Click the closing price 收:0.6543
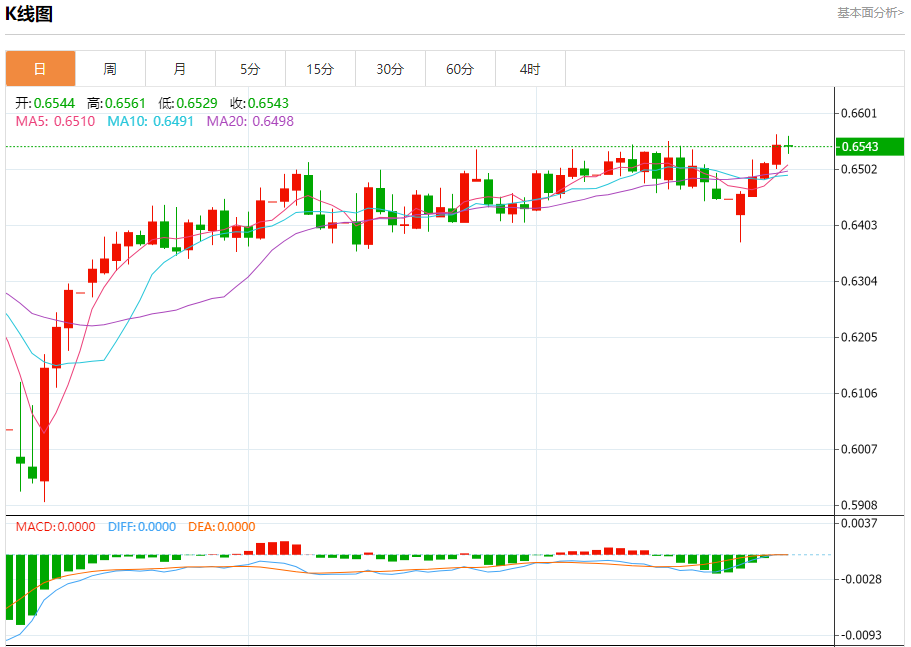This screenshot has width=911, height=647. [x=259, y=103]
